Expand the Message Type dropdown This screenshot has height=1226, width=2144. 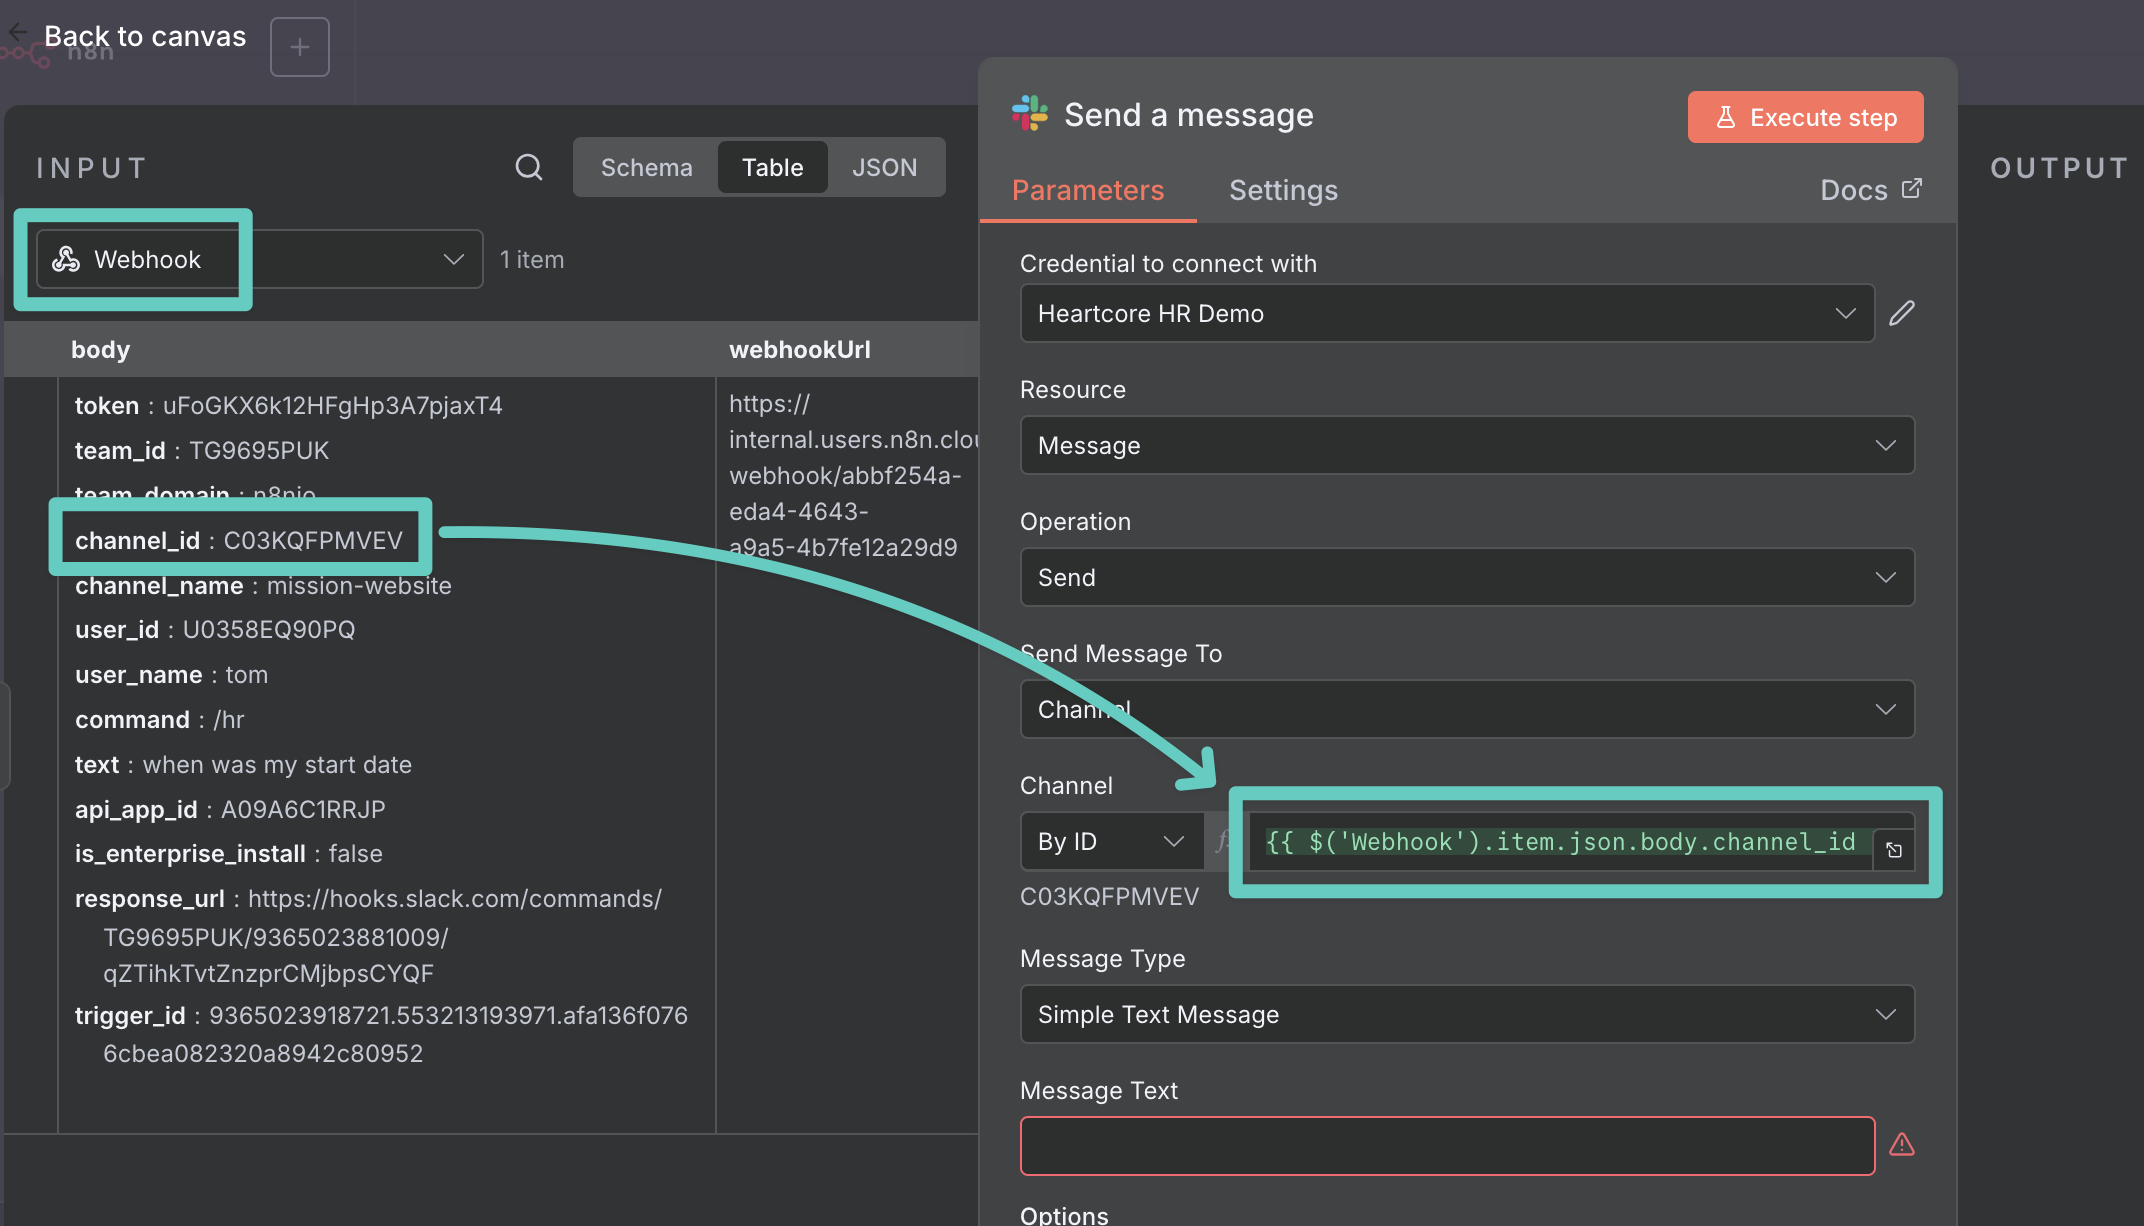1466,1014
